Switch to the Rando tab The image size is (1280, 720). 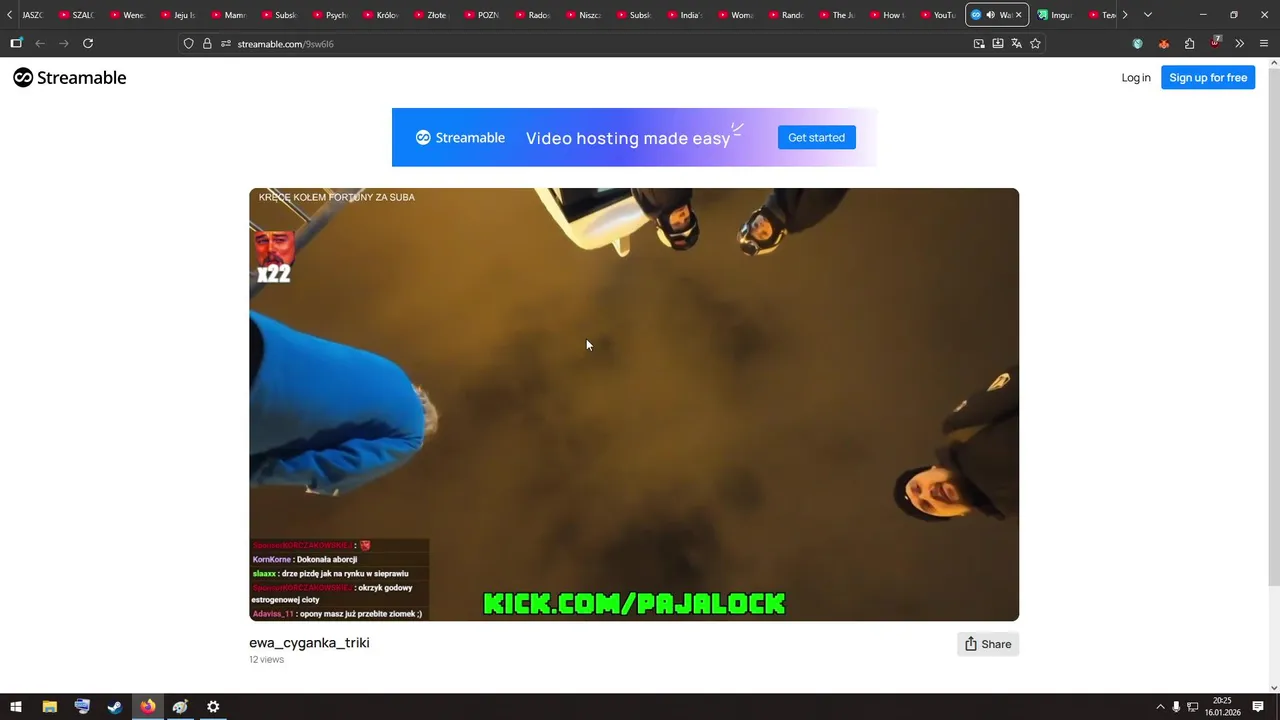[786, 15]
